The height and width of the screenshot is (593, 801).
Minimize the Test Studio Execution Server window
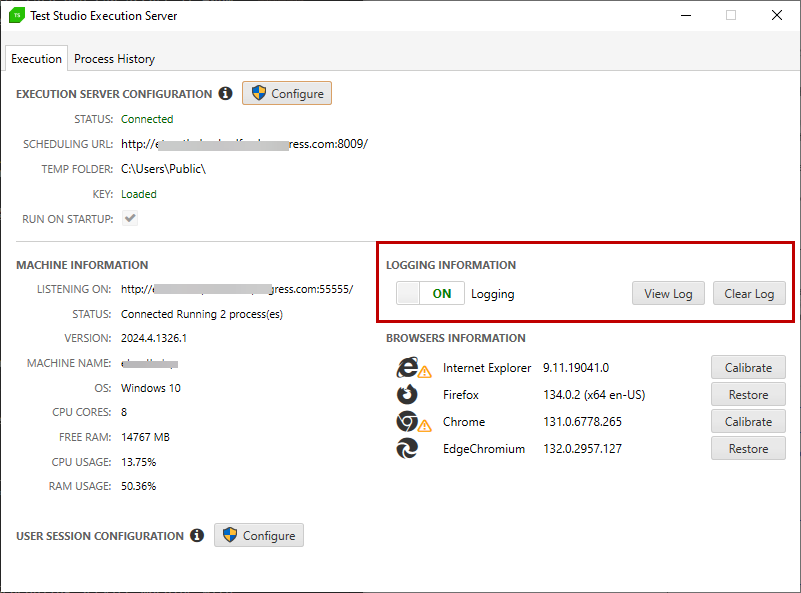(686, 15)
